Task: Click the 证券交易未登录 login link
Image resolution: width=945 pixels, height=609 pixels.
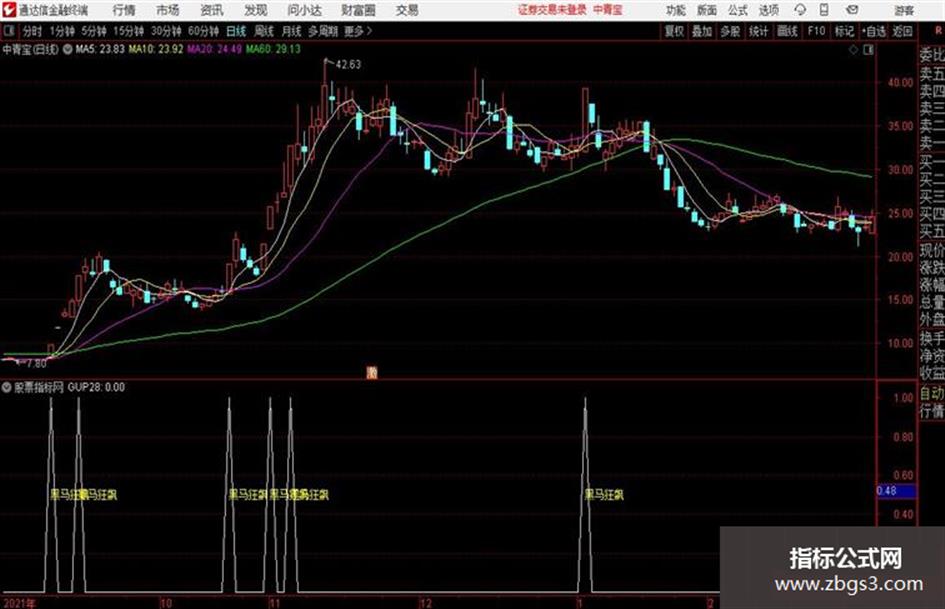Action: (x=553, y=10)
